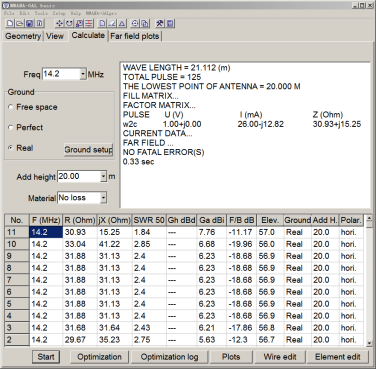Click the two overlapping pages copy icon
This screenshot has height=369, width=376.
point(145,23)
